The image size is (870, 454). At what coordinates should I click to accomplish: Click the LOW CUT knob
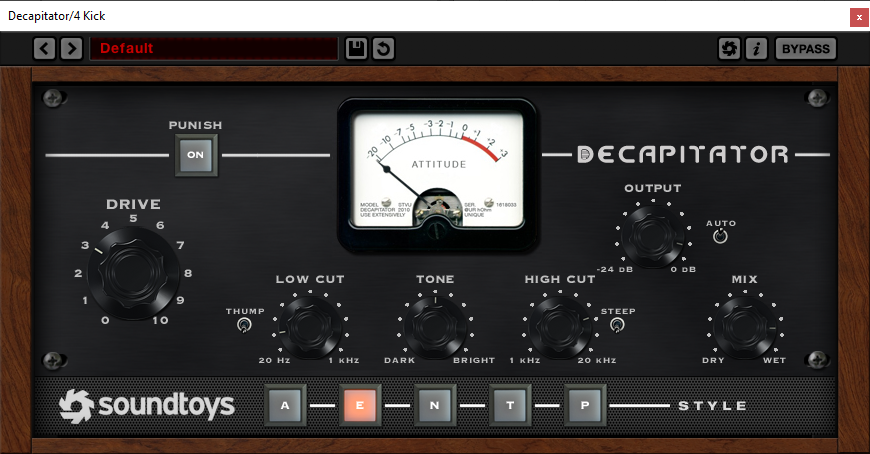pos(310,327)
